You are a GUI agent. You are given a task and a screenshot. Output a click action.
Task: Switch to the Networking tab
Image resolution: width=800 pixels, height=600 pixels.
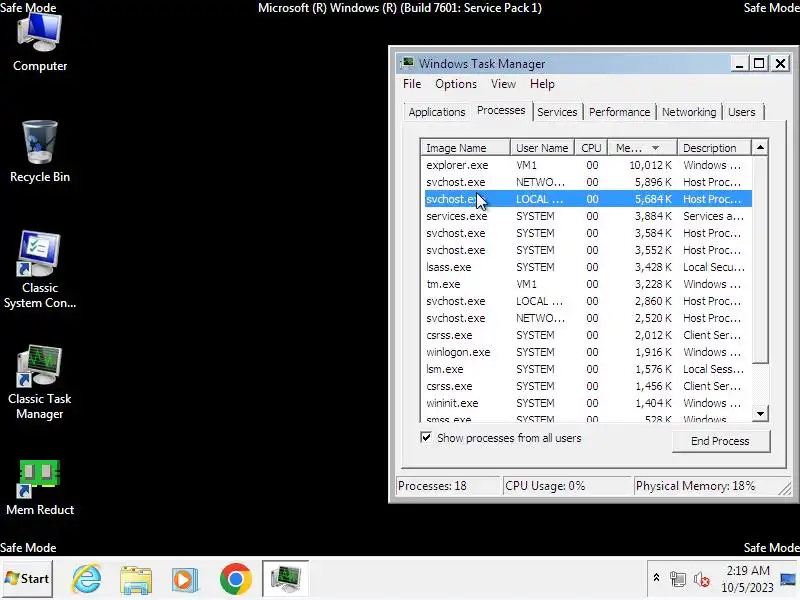click(689, 112)
